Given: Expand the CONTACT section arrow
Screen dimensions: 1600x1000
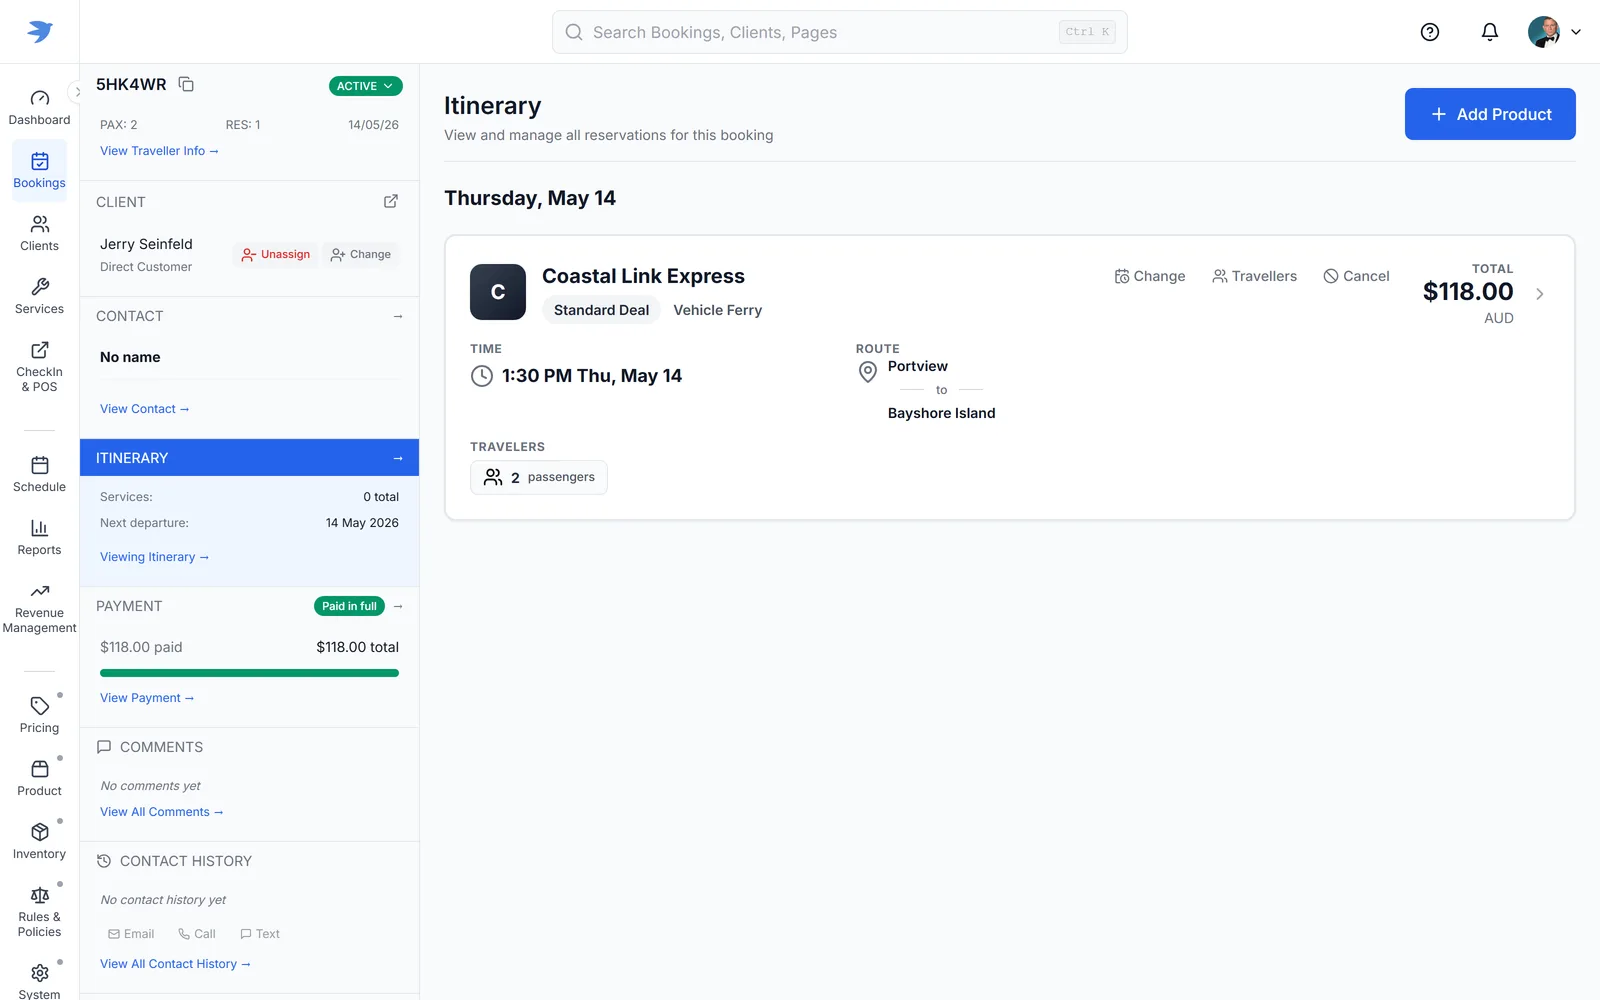Looking at the screenshot, I should click(398, 316).
